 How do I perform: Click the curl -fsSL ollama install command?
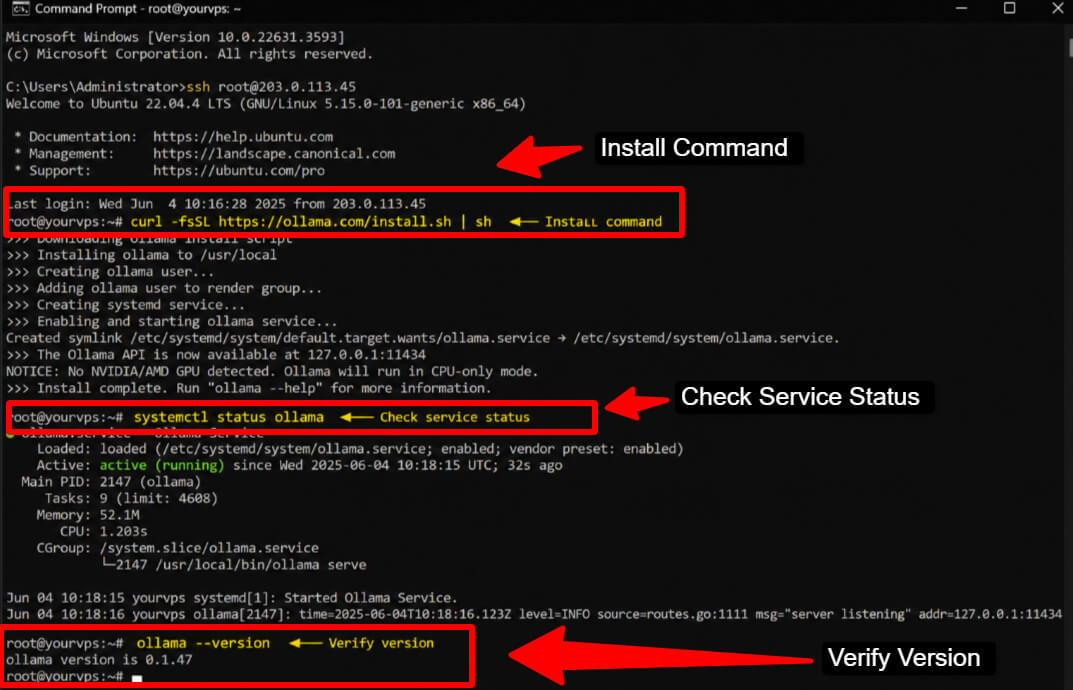(x=311, y=221)
